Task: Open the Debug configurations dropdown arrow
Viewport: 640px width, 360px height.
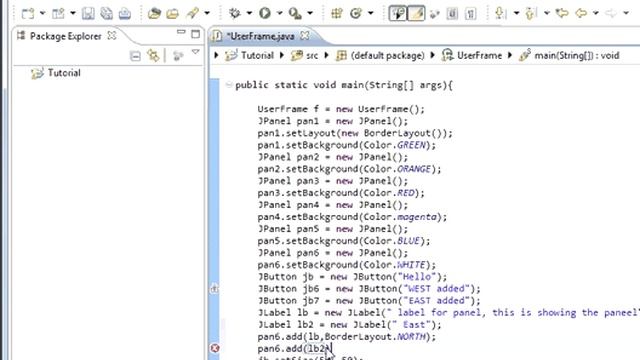Action: pyautogui.click(x=249, y=13)
